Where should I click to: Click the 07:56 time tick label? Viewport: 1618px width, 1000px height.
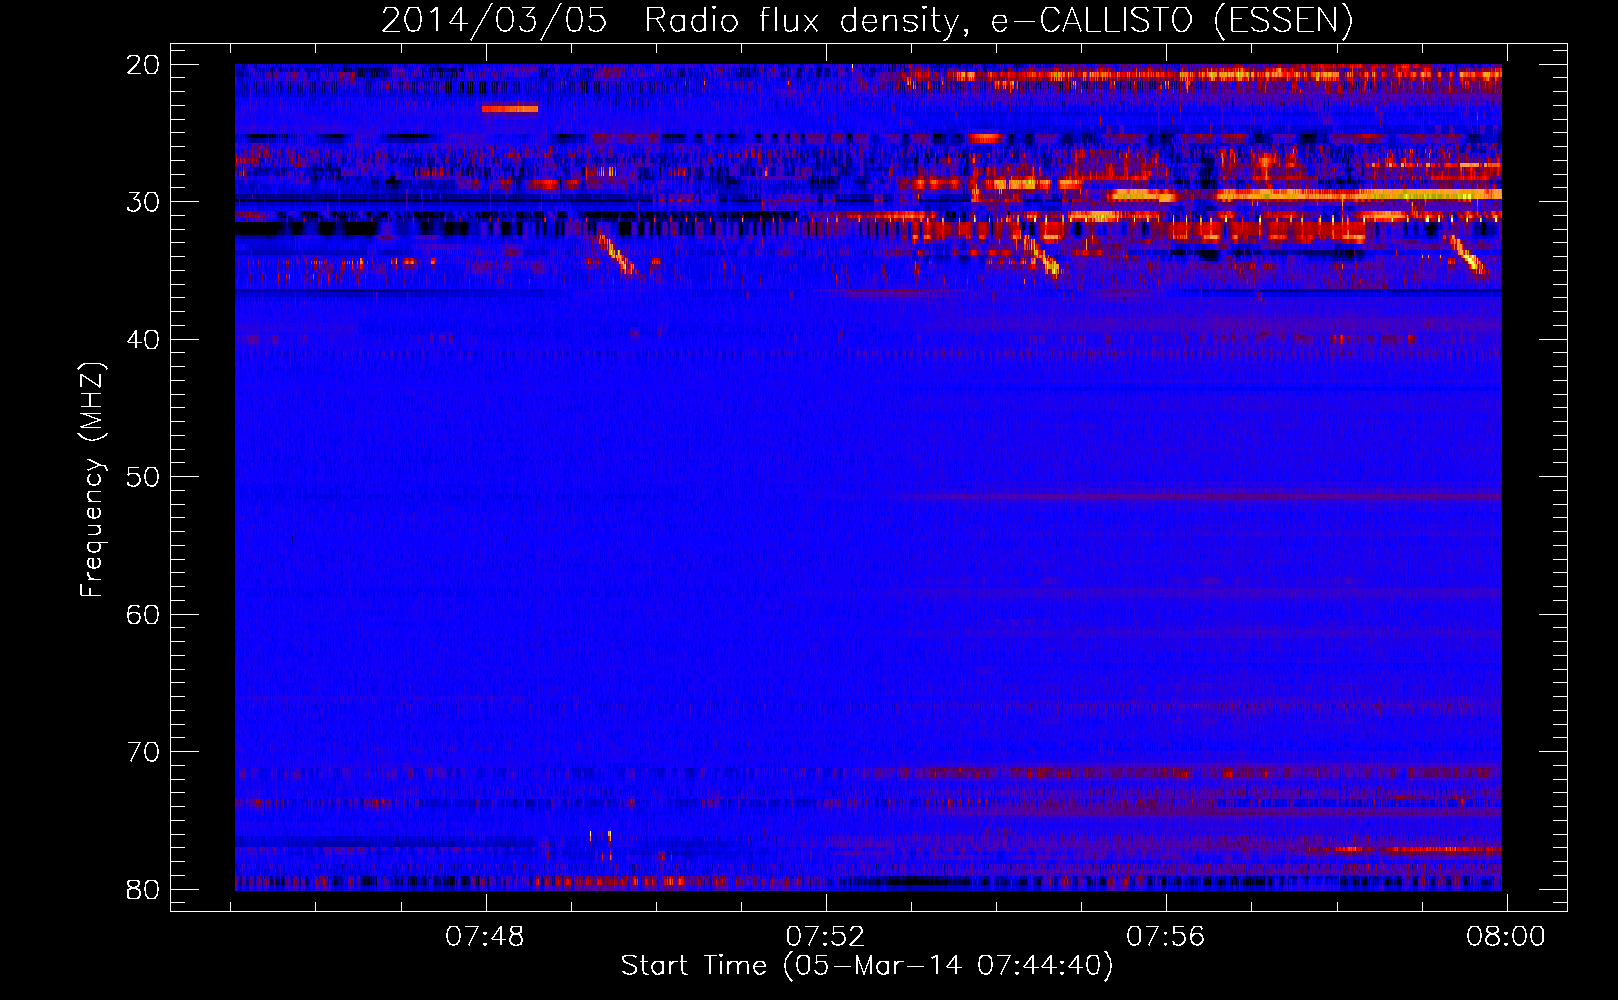coord(1166,937)
